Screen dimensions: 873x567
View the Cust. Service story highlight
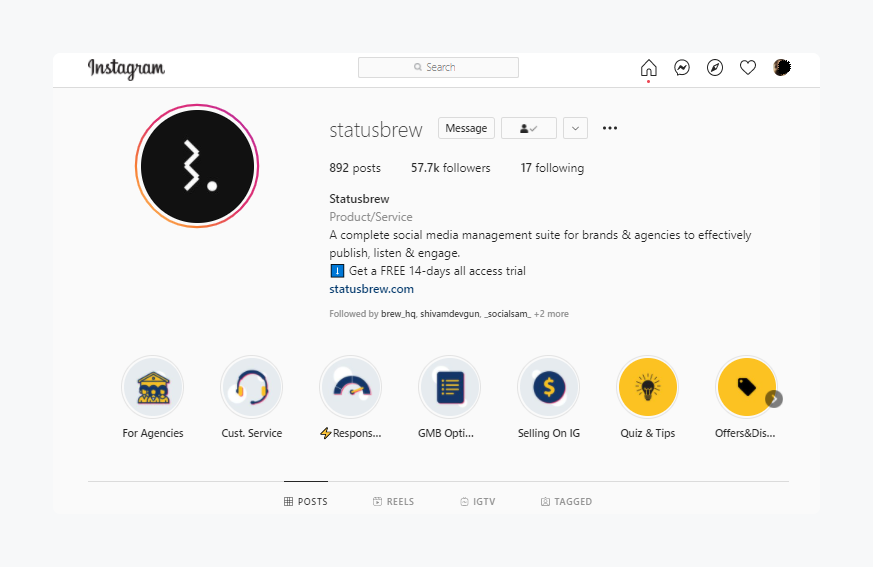[x=252, y=387]
